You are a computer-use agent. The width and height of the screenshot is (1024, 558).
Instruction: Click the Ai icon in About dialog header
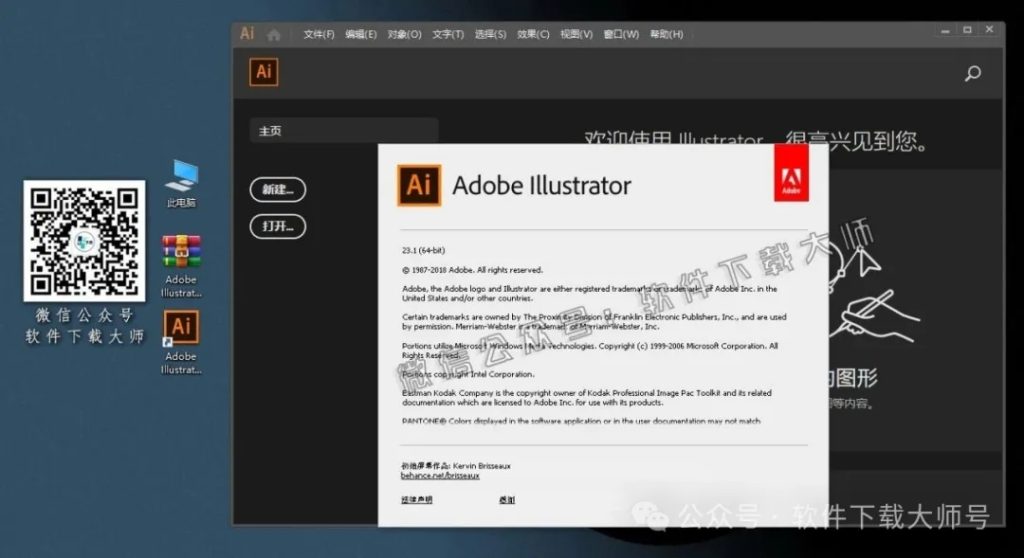(x=419, y=185)
